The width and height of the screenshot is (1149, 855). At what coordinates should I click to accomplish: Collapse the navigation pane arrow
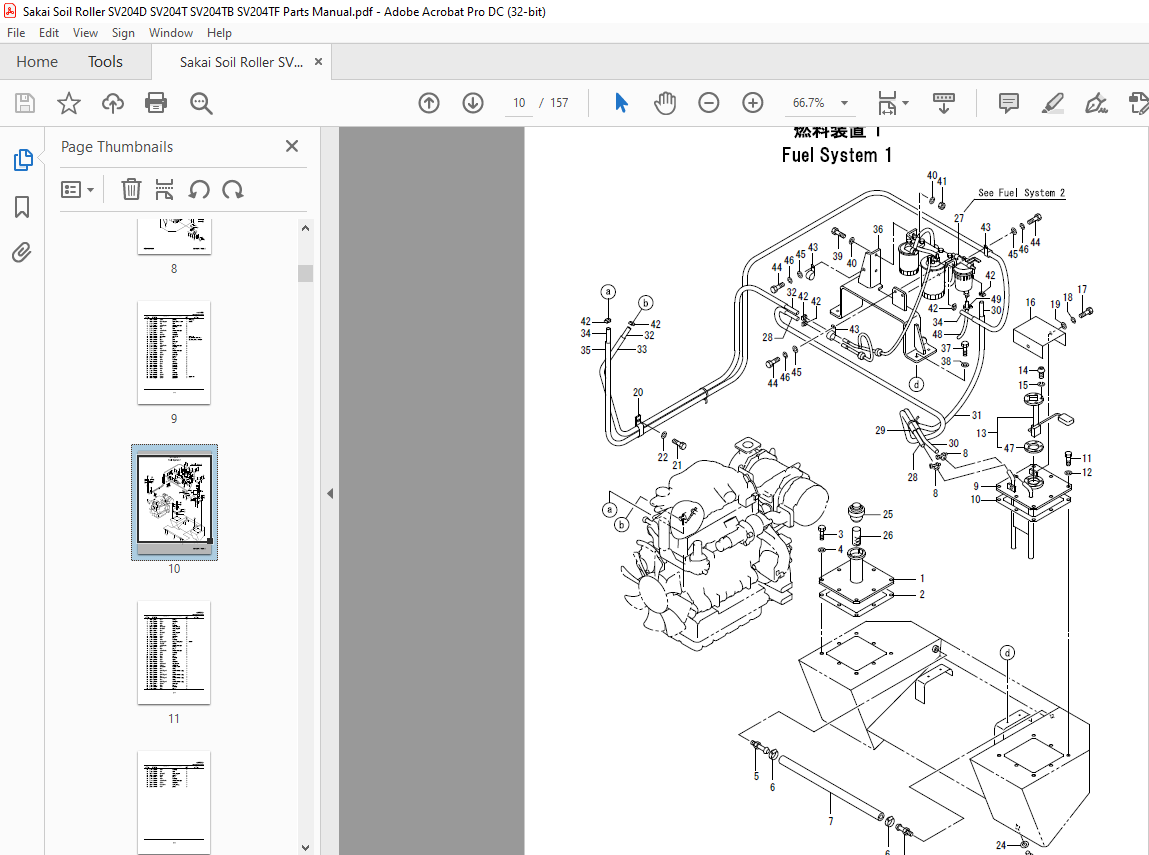pos(330,494)
